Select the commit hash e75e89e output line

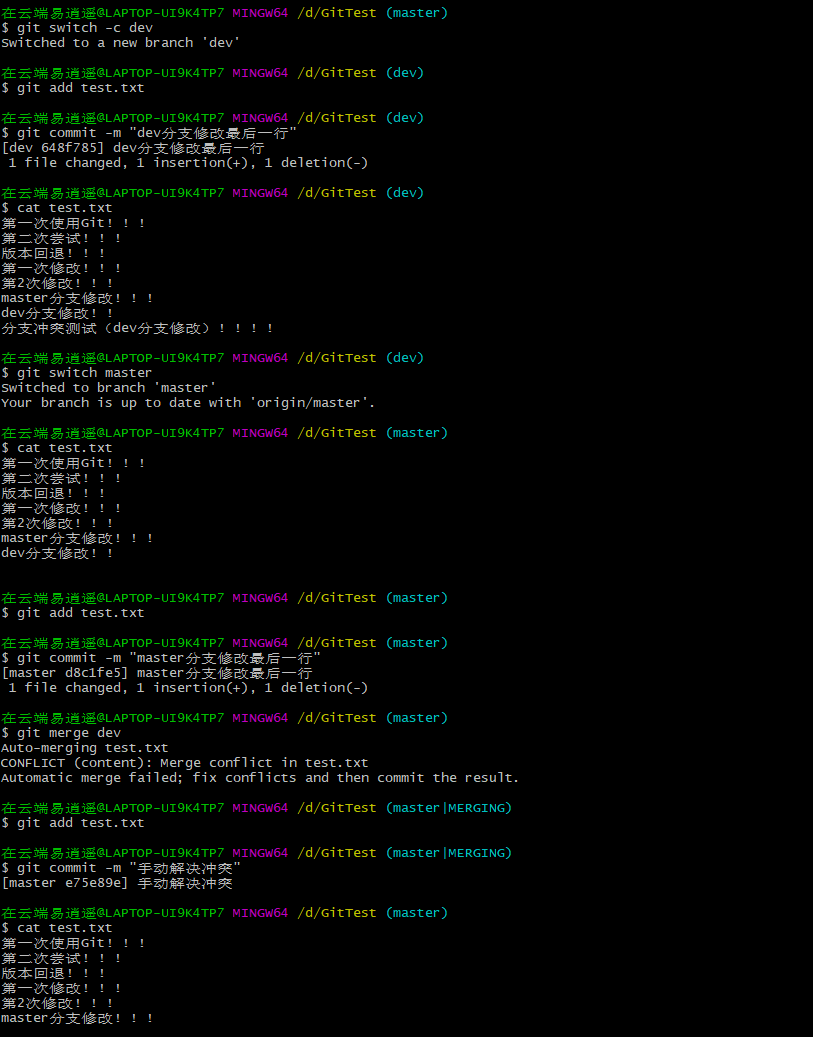pos(116,883)
